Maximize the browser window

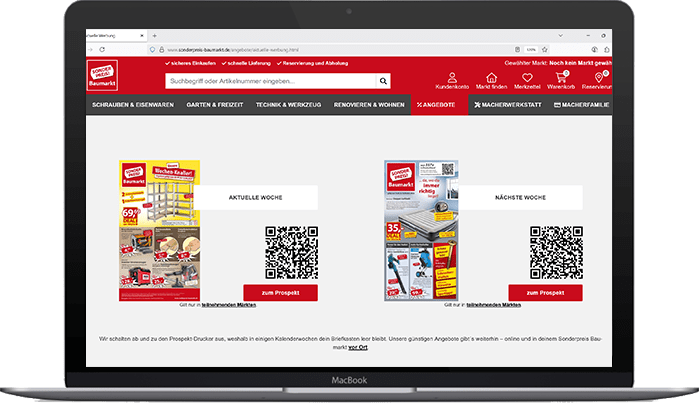[603, 36]
